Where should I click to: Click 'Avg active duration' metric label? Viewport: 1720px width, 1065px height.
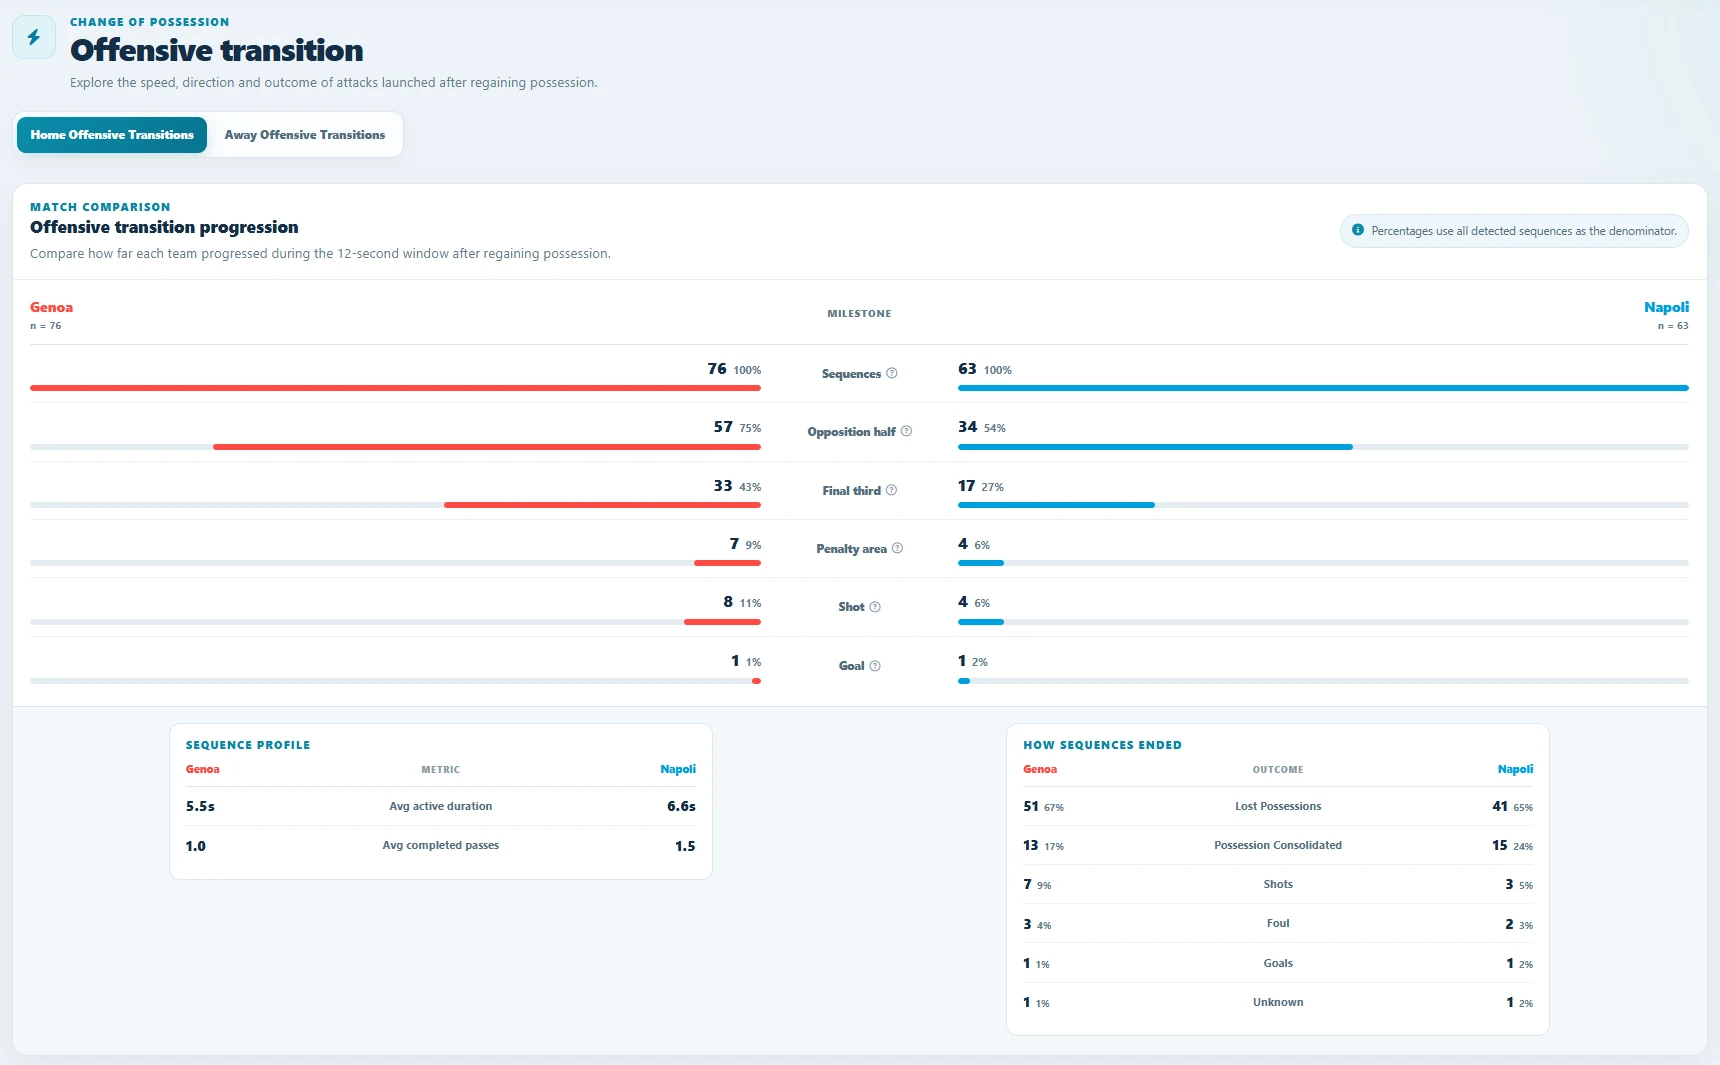coord(441,806)
